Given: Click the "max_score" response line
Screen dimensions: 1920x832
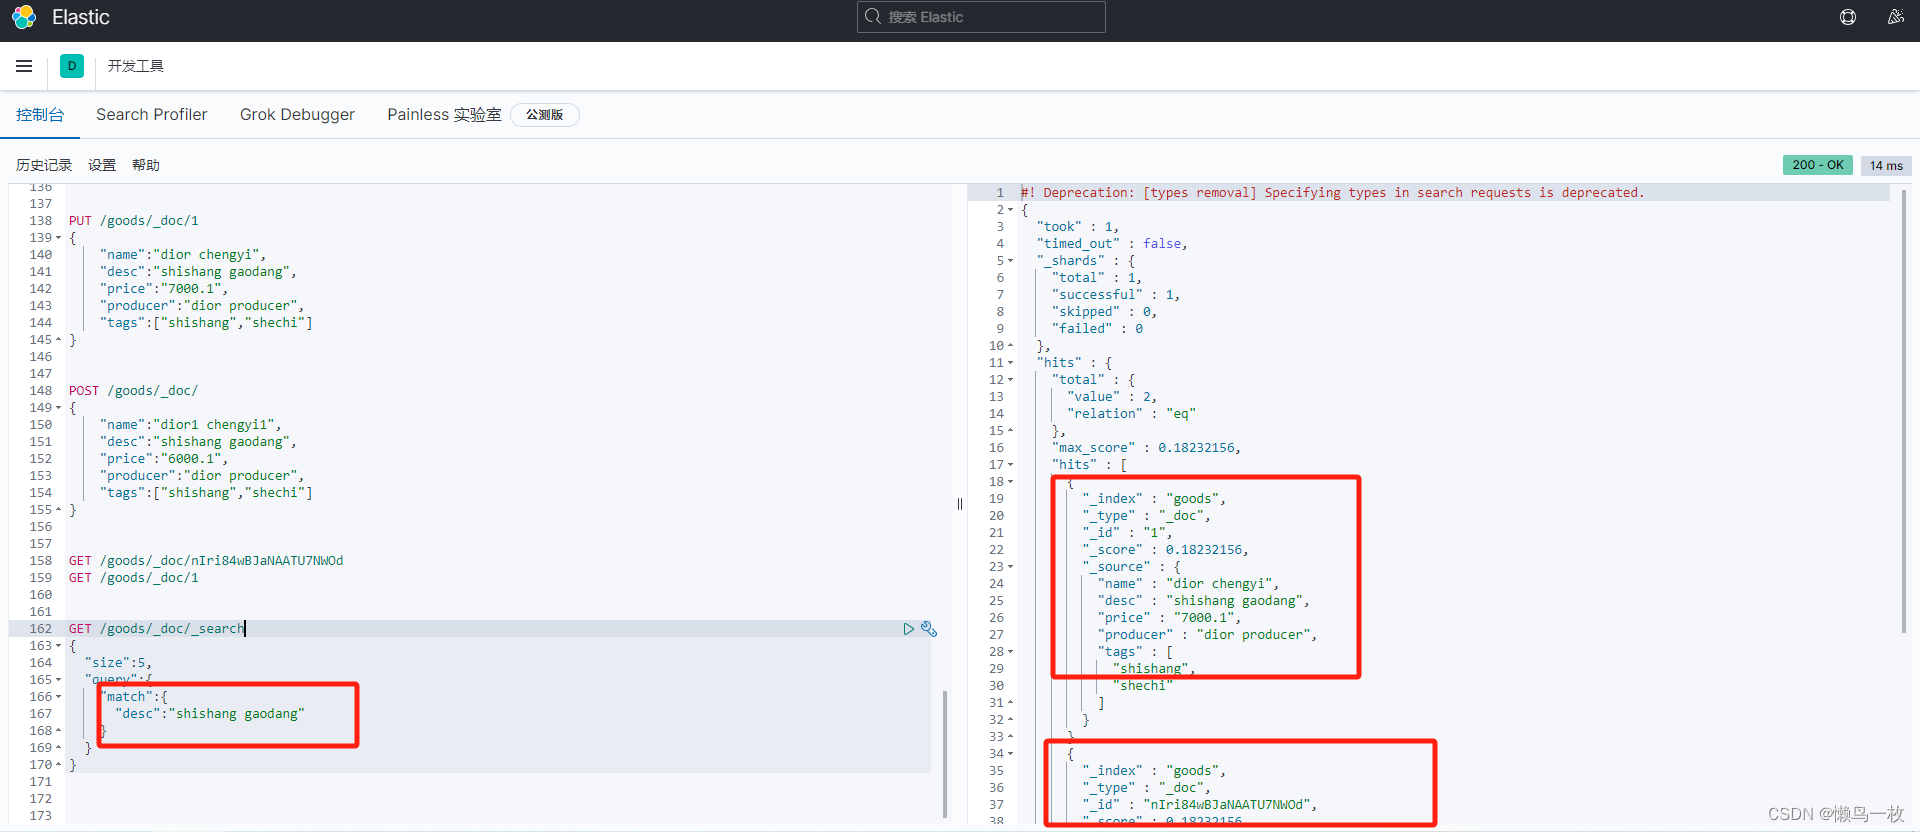Looking at the screenshot, I should (1146, 448).
